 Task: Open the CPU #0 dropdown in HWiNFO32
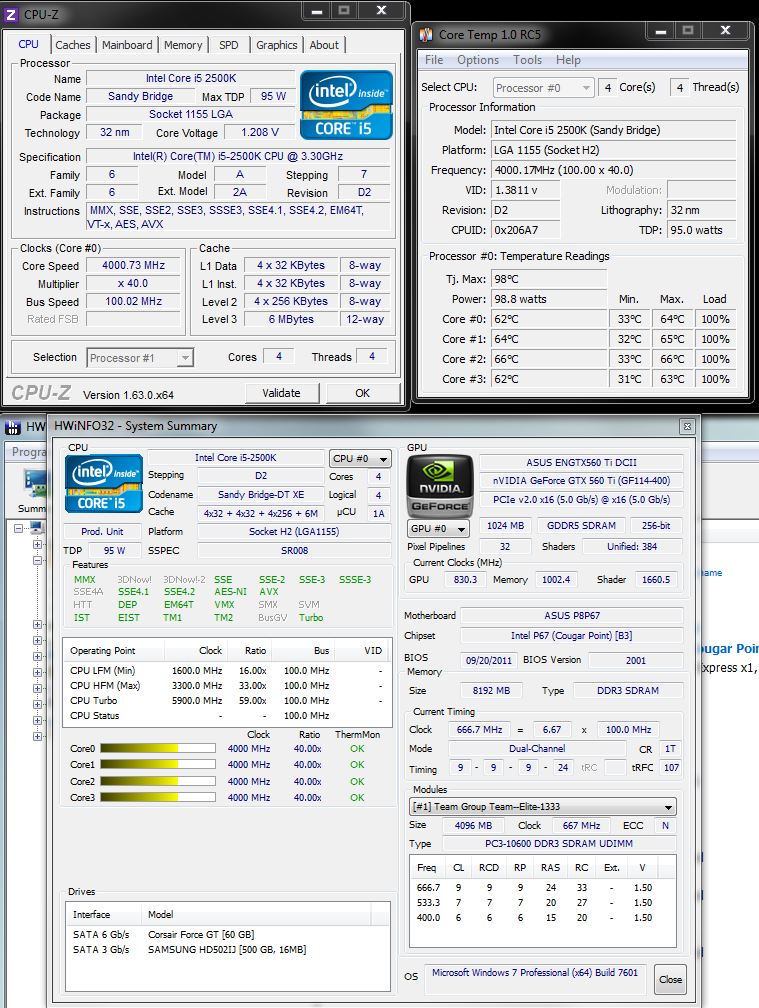[x=360, y=458]
